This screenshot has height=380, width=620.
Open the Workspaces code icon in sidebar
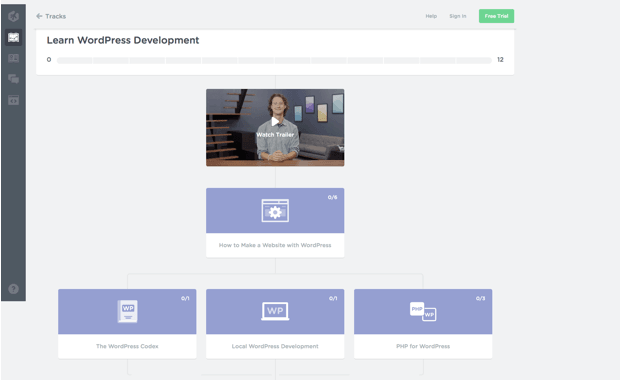pos(13,100)
